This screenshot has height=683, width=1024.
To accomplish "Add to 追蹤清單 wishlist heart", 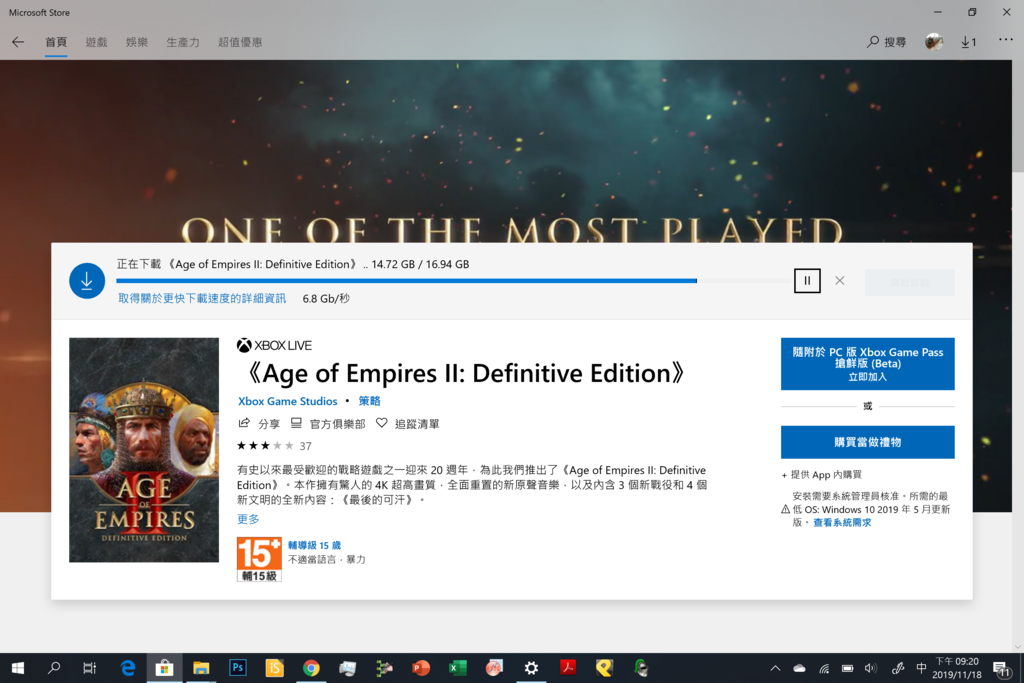I will 408,424.
